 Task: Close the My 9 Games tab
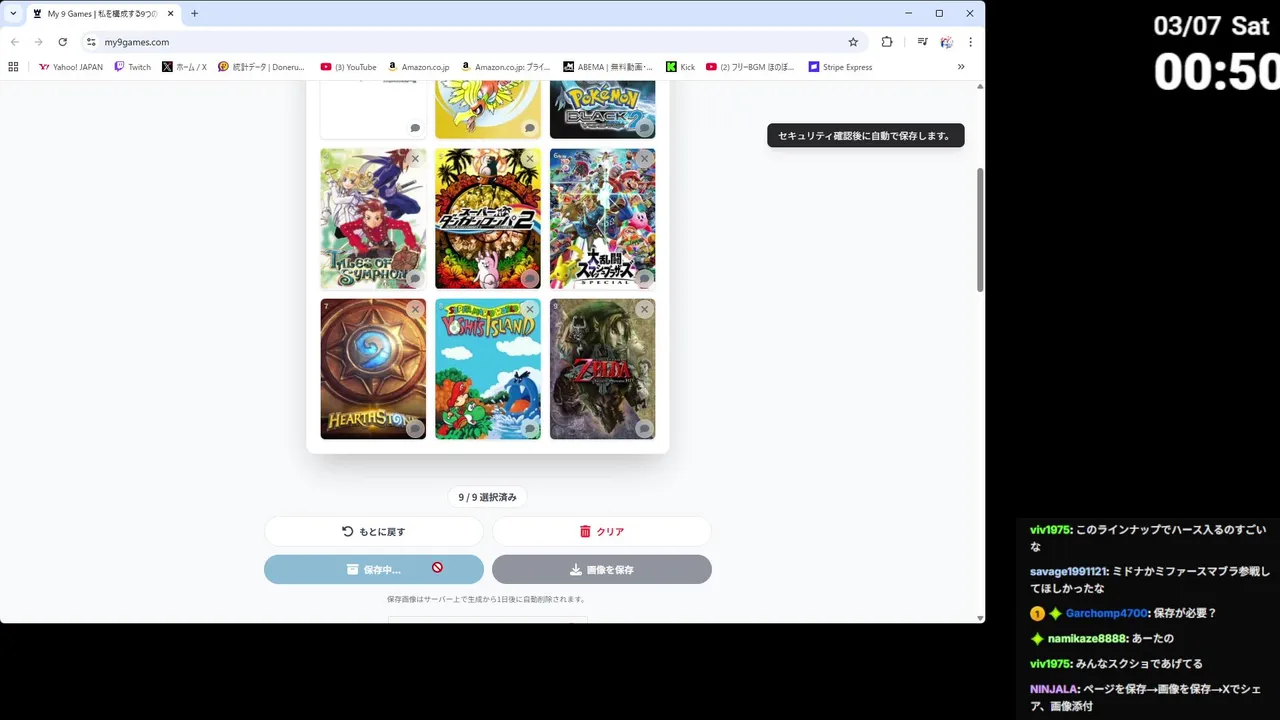coord(171,14)
